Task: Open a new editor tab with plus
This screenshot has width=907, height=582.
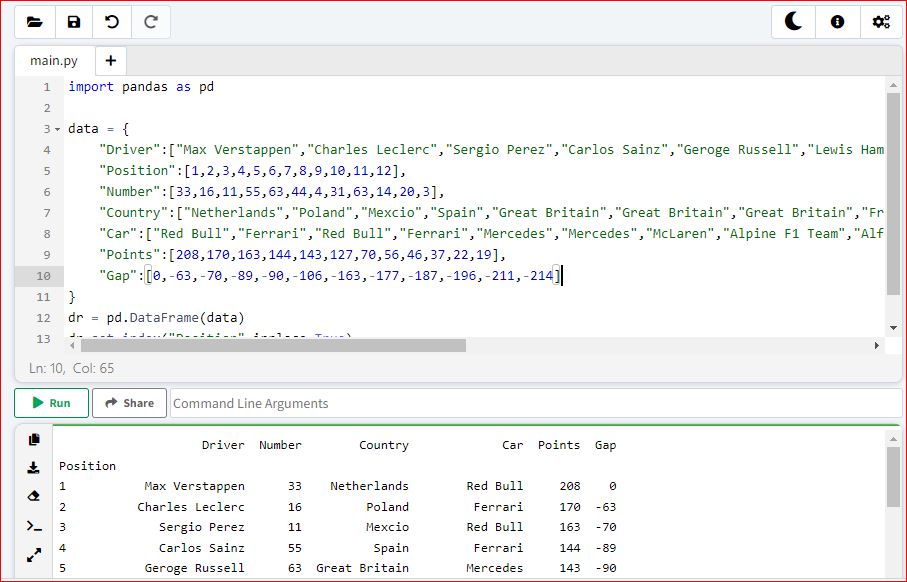Action: pos(110,60)
